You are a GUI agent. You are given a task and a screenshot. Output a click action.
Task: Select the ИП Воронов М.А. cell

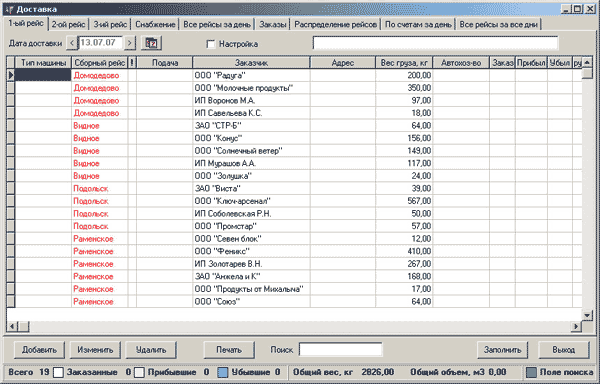pyautogui.click(x=251, y=101)
